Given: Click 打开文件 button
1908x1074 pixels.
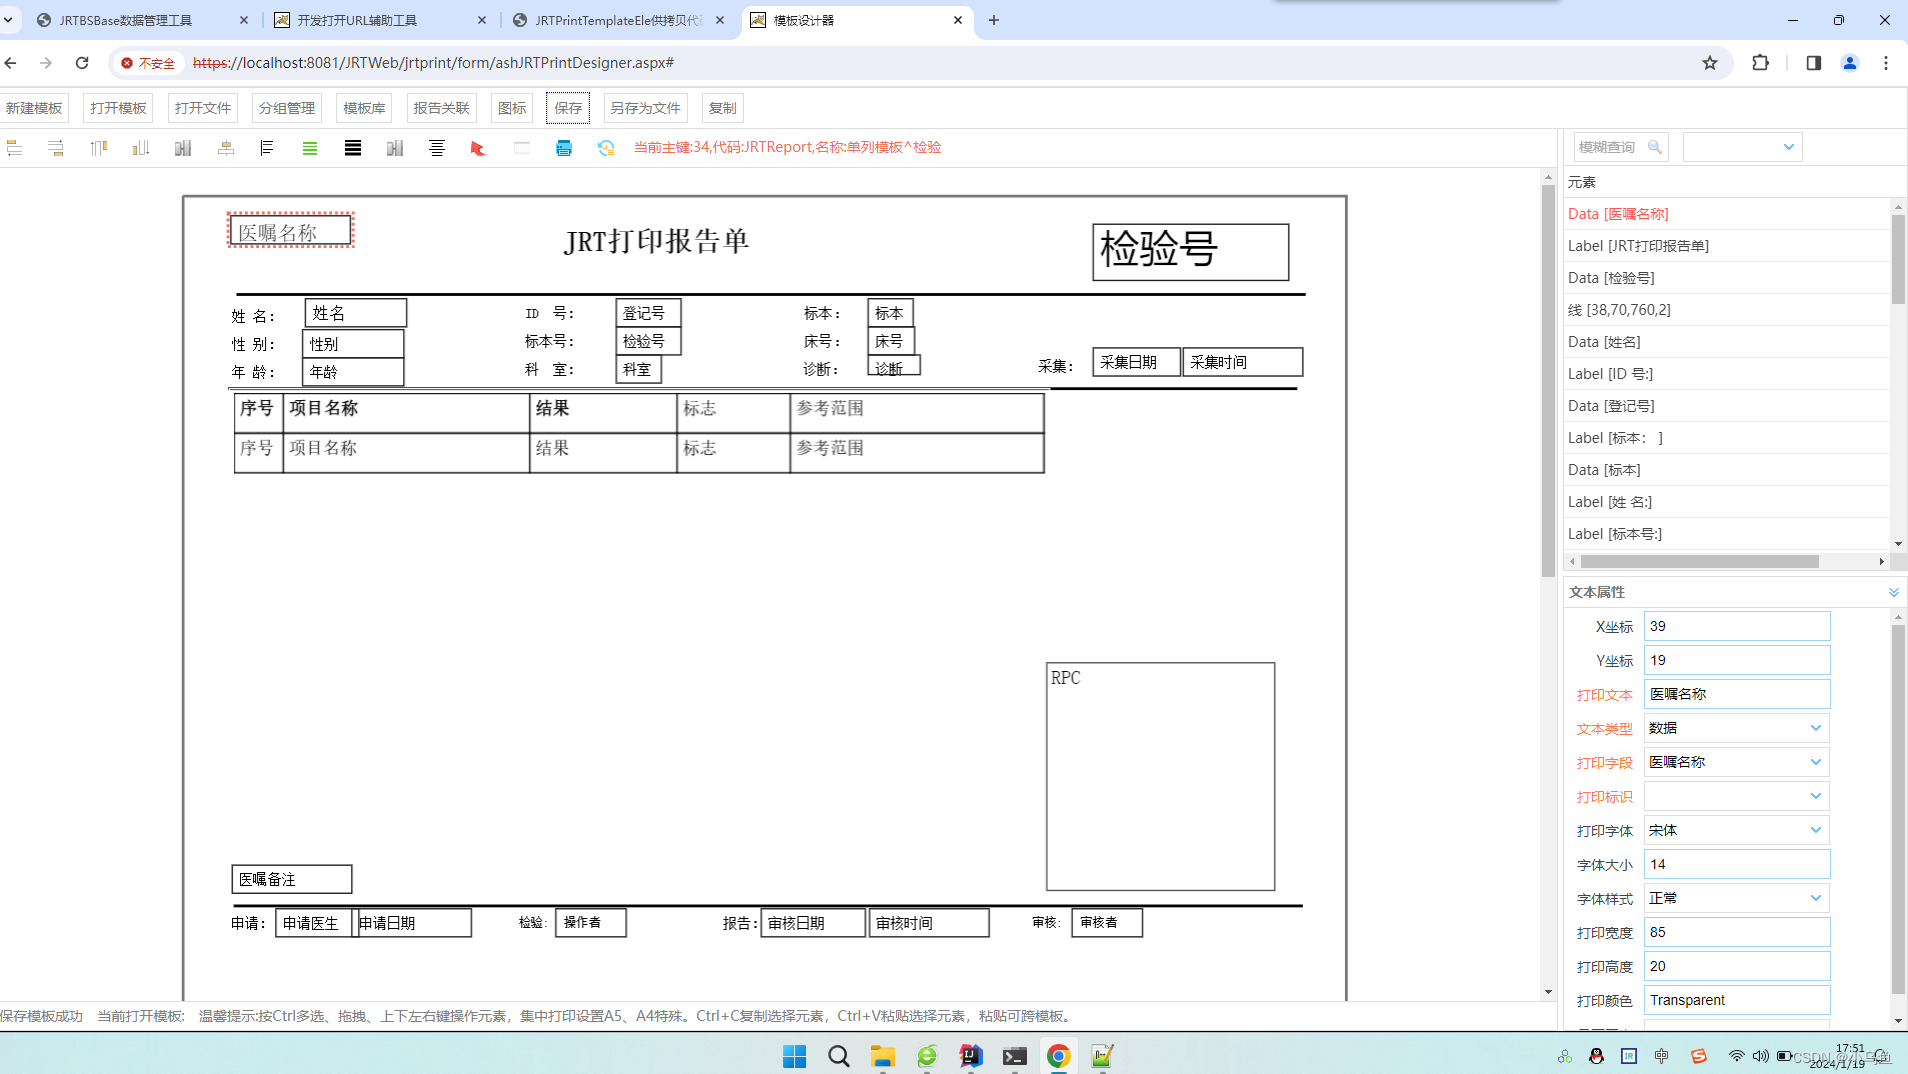Looking at the screenshot, I should [x=202, y=108].
